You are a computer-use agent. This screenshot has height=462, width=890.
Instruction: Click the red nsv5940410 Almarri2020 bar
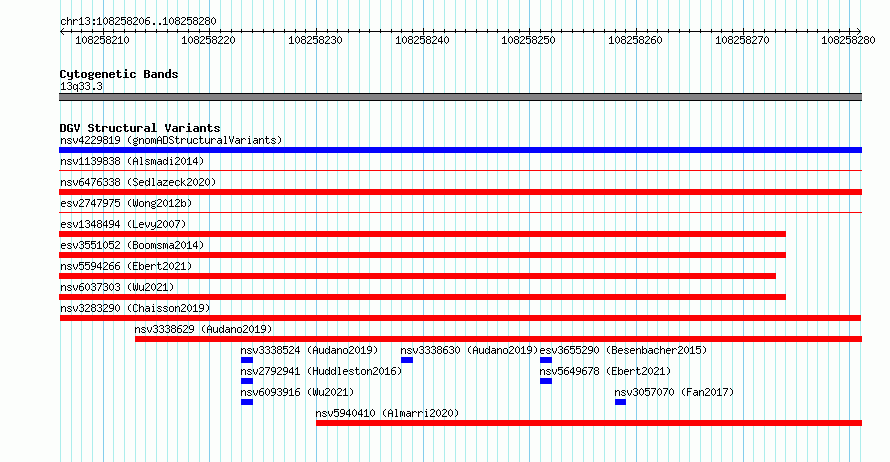coord(589,423)
